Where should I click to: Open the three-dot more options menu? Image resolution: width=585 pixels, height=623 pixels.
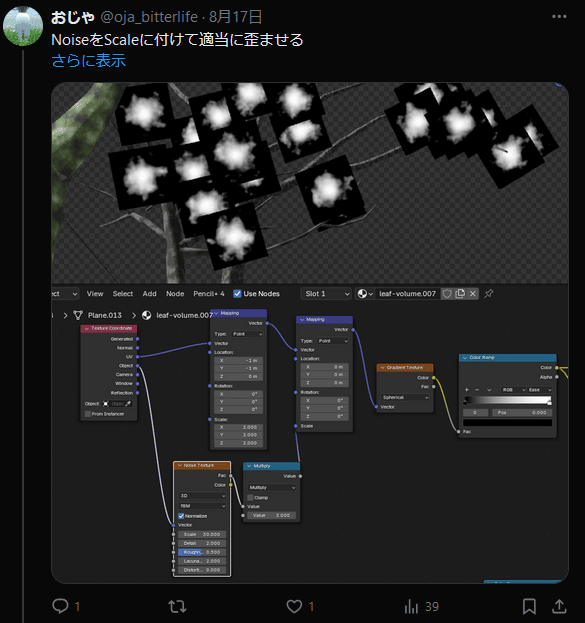click(x=559, y=16)
